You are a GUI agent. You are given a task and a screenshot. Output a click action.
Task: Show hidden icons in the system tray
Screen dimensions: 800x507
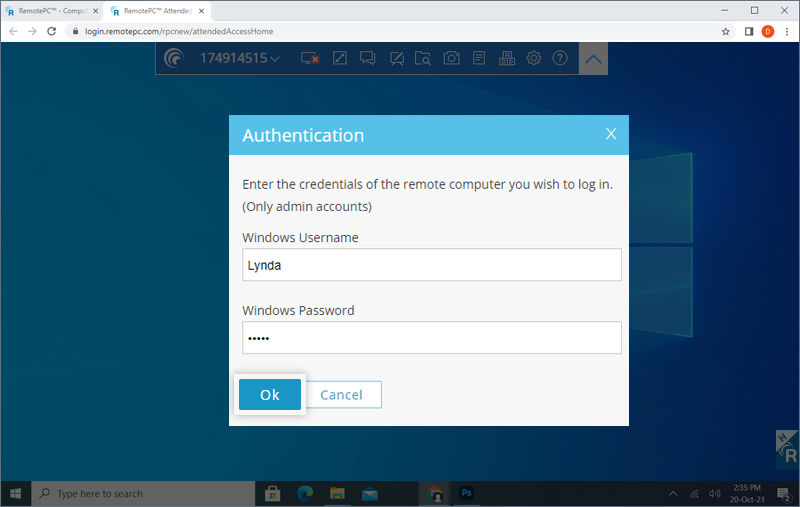point(673,494)
